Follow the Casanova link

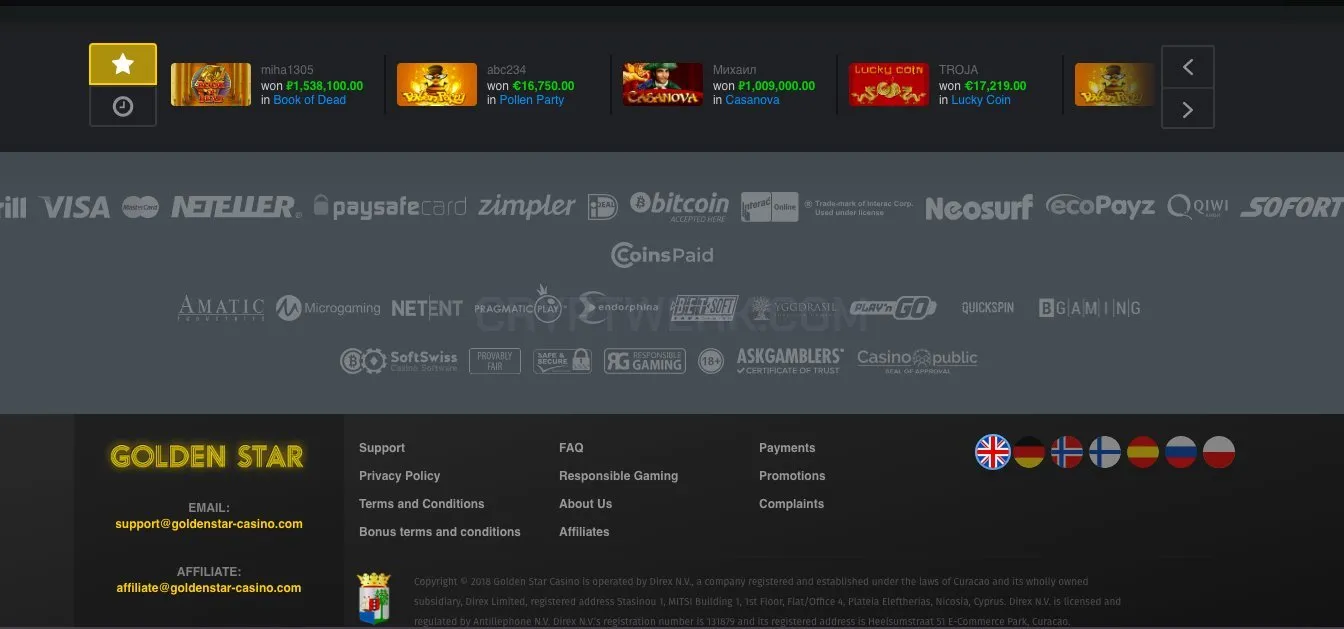(x=753, y=100)
